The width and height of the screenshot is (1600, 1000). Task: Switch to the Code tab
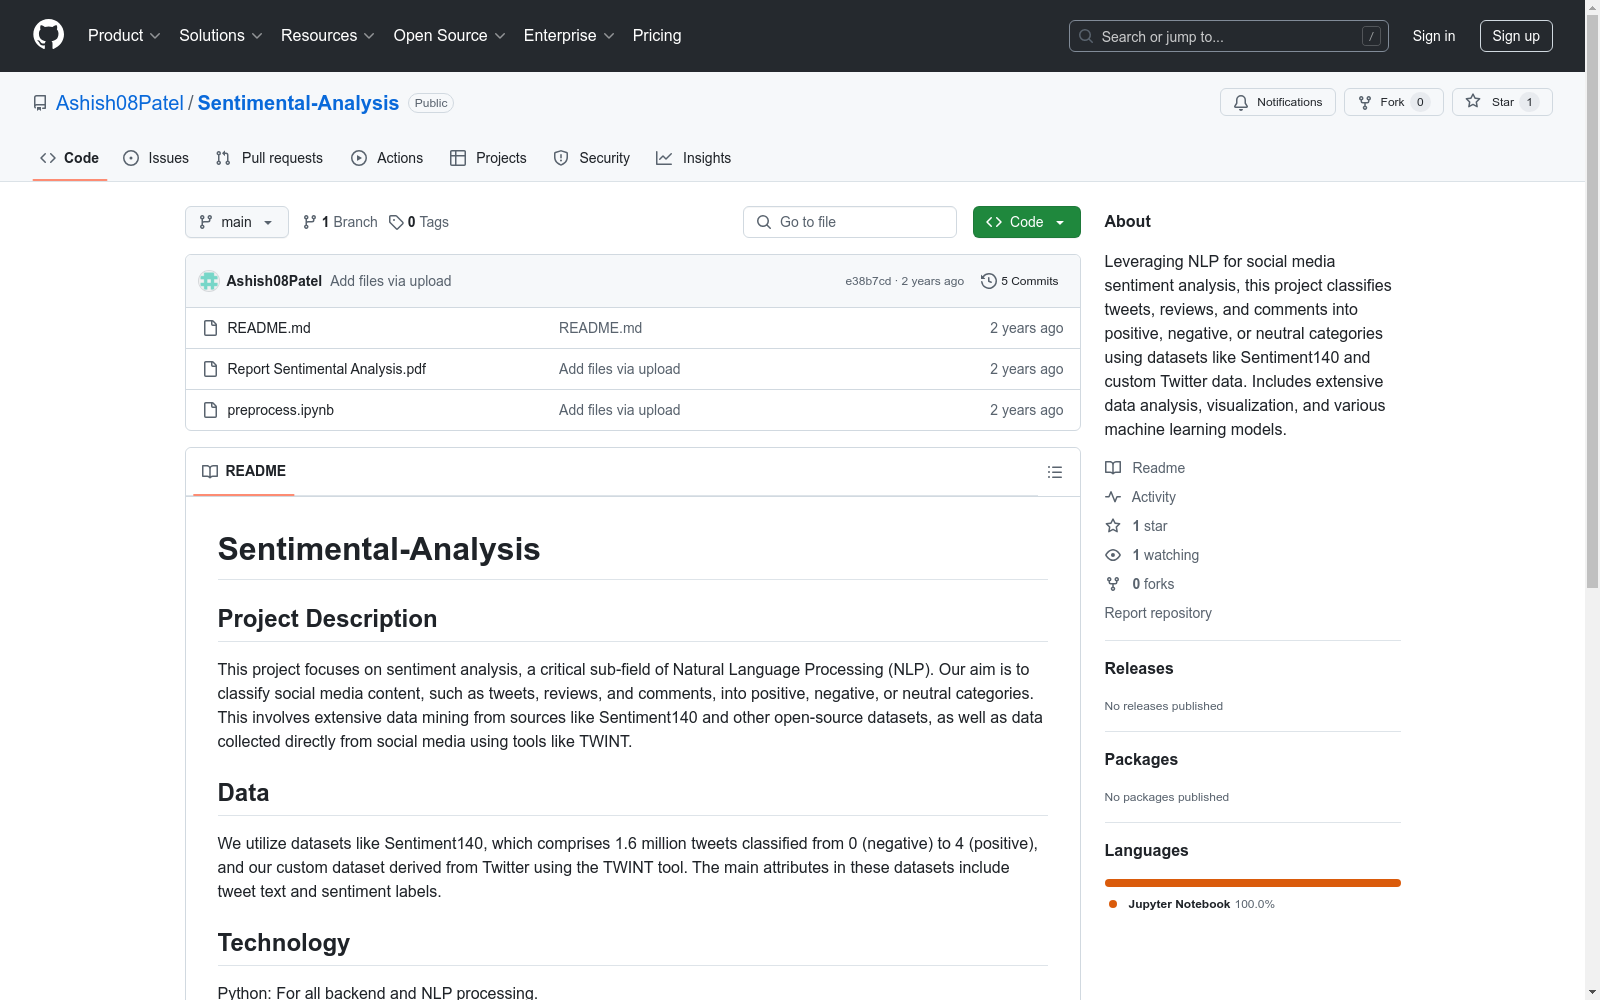pos(70,158)
